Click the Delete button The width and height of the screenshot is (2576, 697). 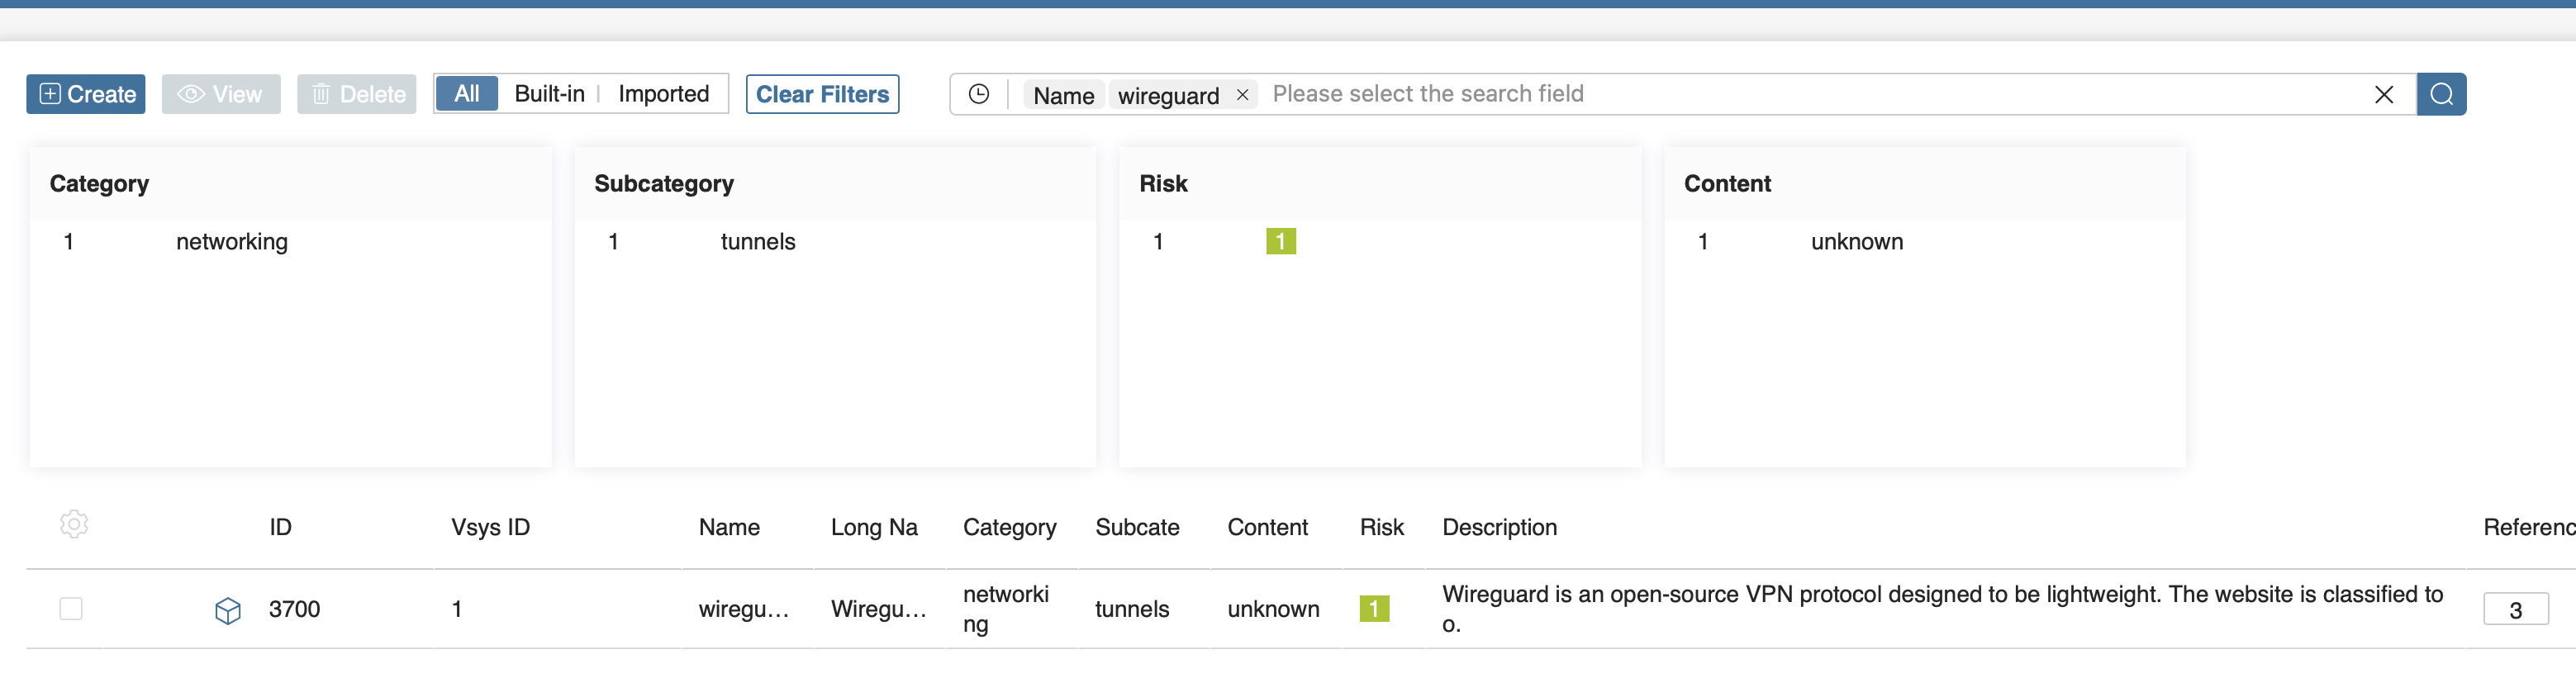(x=357, y=94)
